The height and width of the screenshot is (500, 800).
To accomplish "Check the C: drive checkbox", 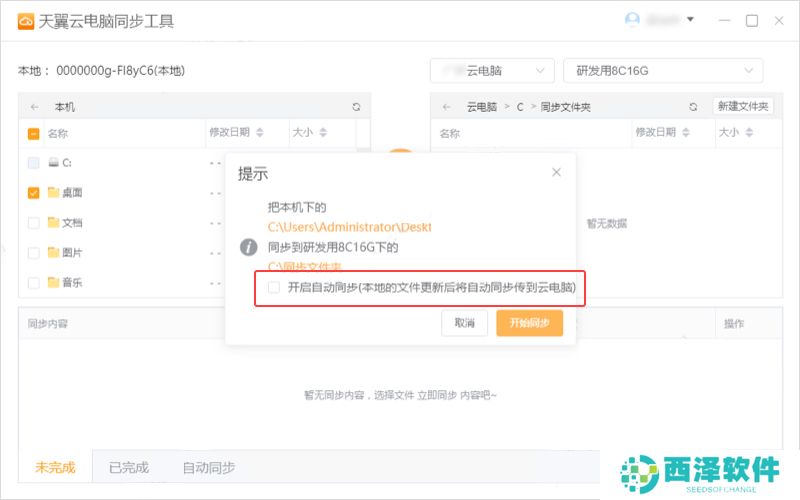I will click(33, 163).
